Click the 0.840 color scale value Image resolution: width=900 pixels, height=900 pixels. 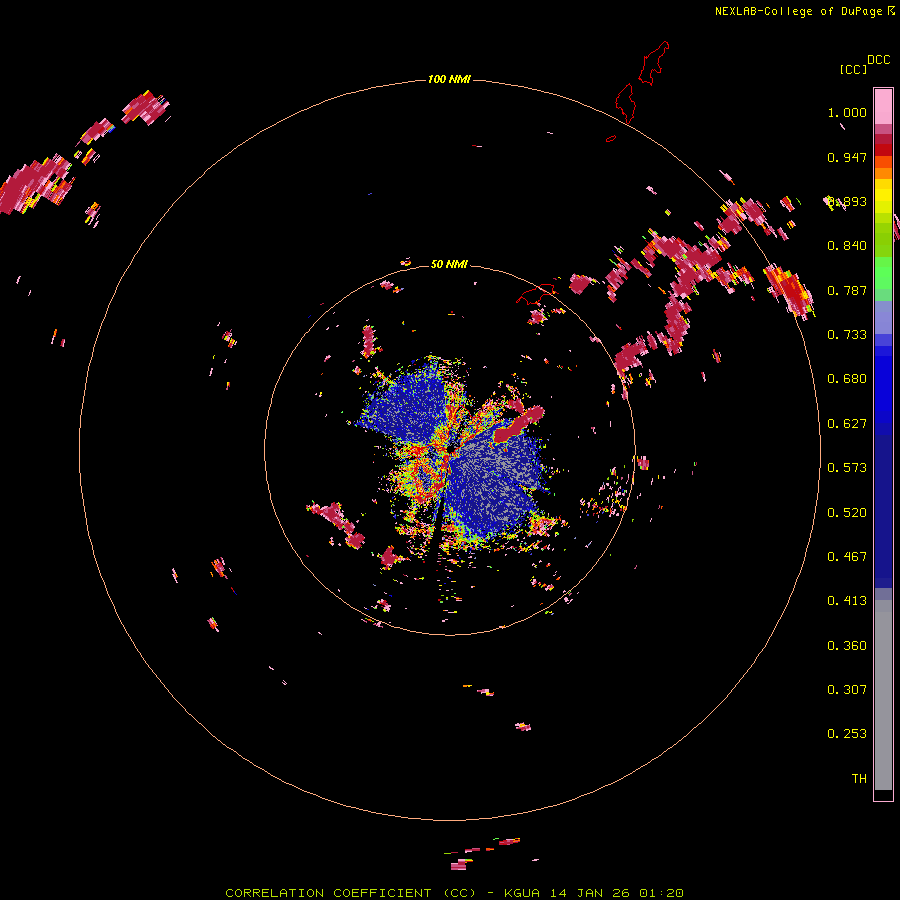pos(847,246)
